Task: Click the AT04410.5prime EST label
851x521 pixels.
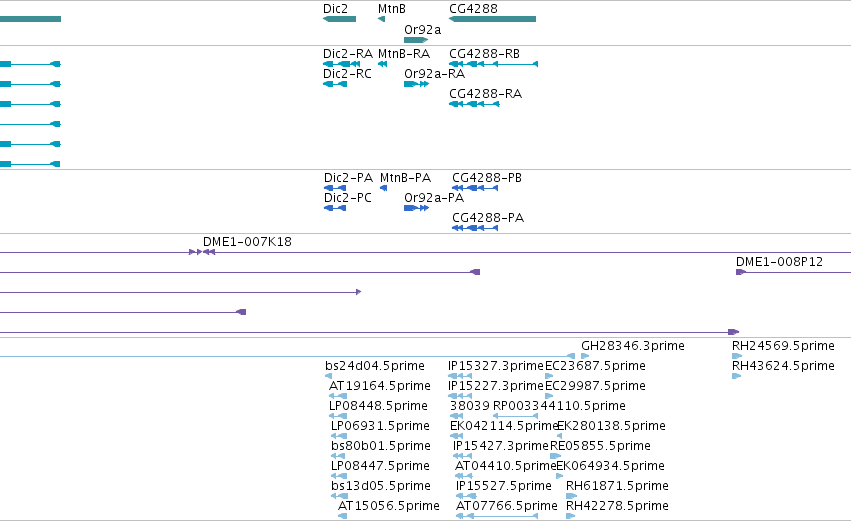Action: [506, 467]
